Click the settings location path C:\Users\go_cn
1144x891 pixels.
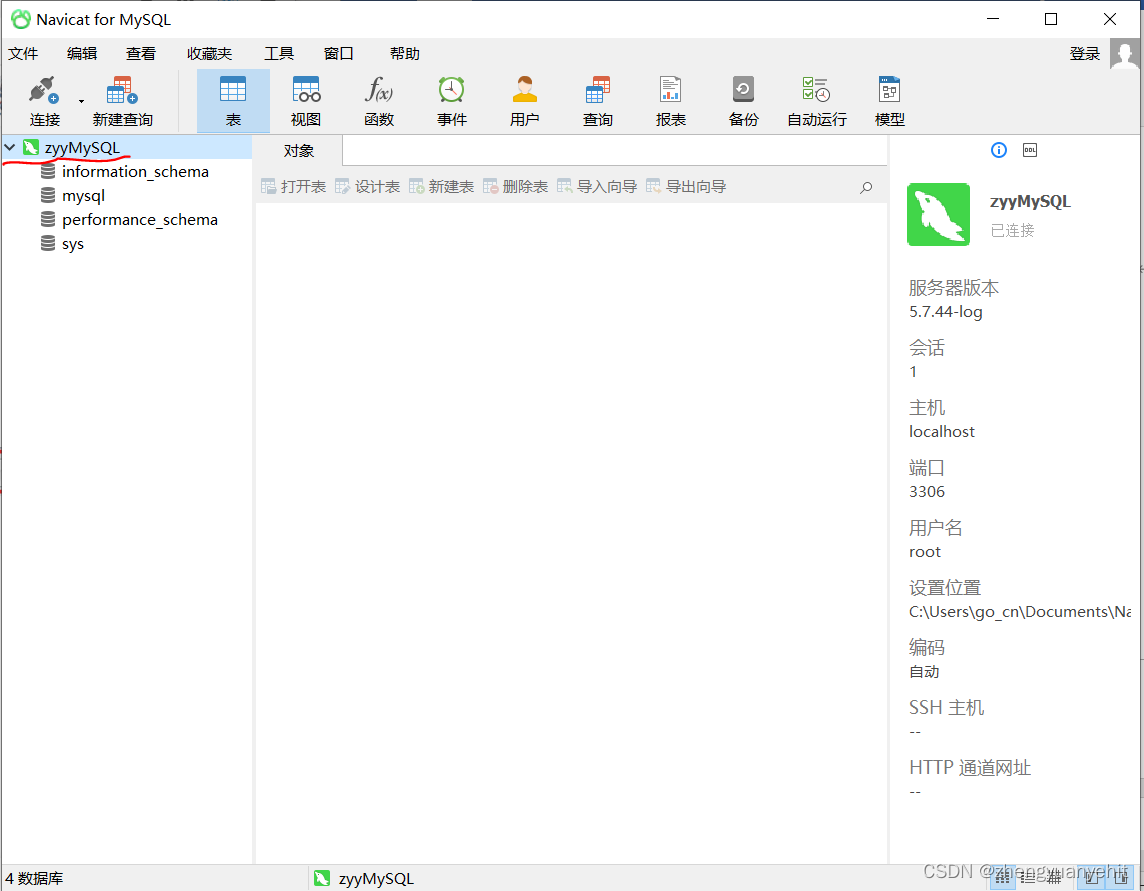tap(1020, 612)
